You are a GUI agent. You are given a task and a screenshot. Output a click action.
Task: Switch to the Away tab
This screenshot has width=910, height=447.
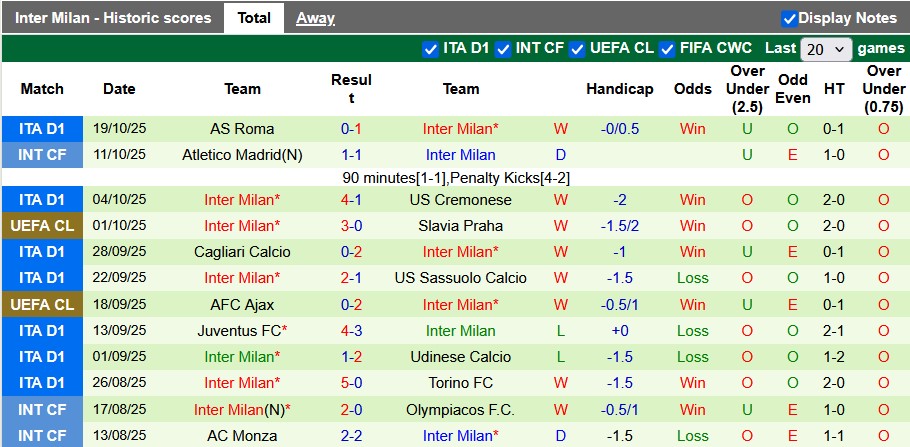click(x=315, y=18)
